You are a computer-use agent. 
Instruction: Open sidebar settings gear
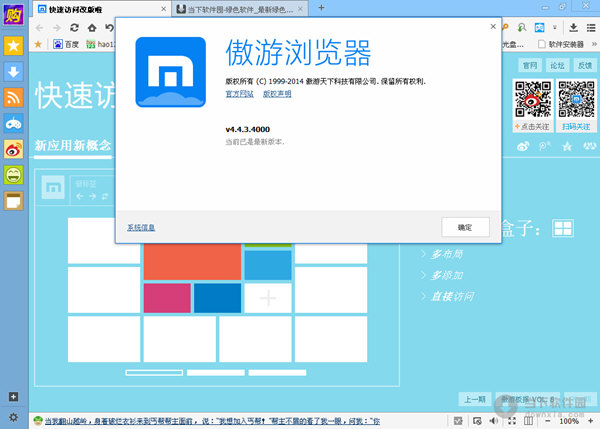13,417
